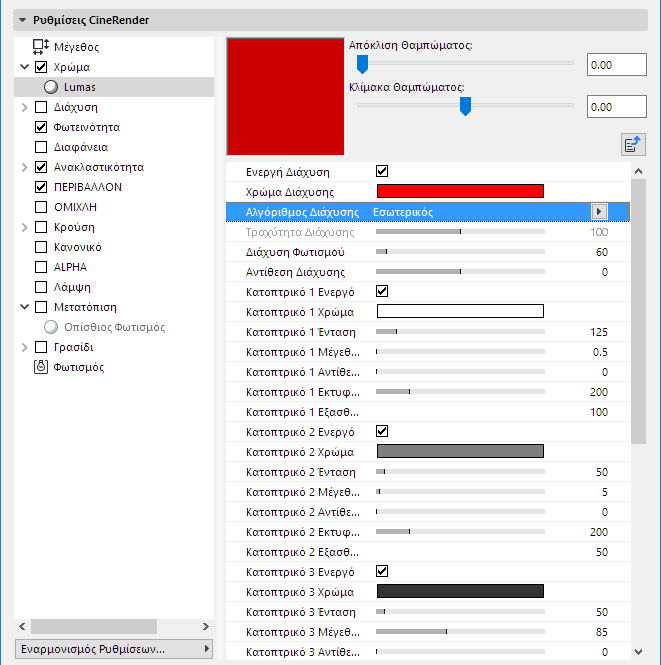Screen dimensions: 661x665
Task: Click the channel tree scroll right arrow
Action: pyautogui.click(x=206, y=626)
